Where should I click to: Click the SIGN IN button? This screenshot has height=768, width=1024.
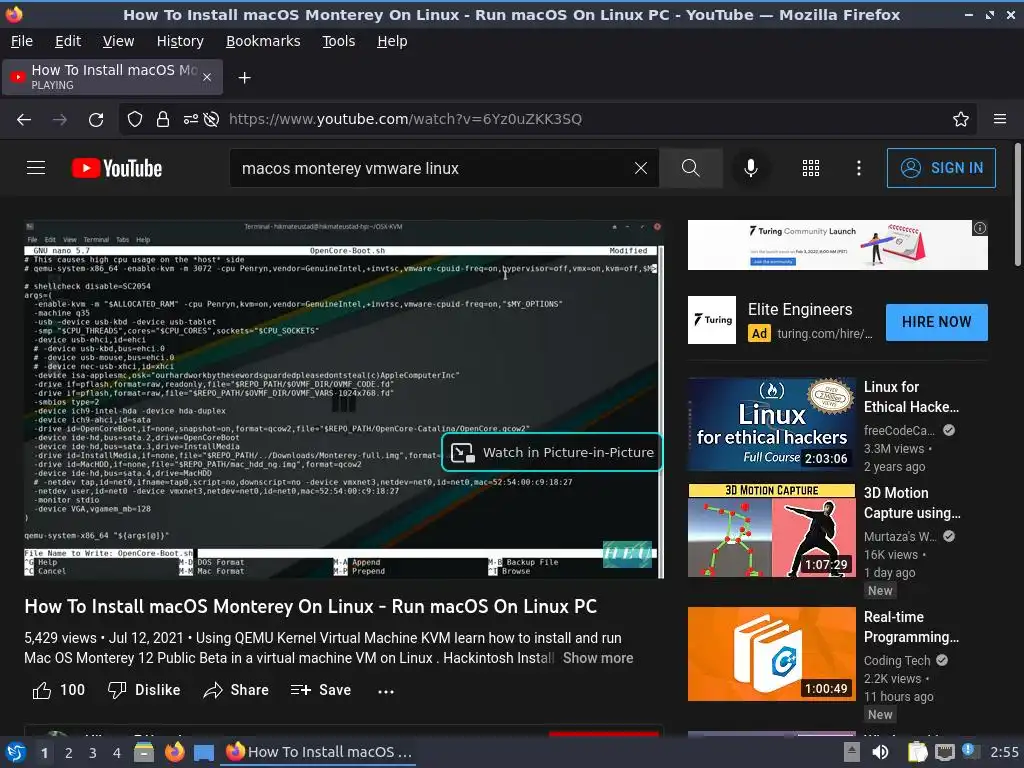(x=941, y=168)
